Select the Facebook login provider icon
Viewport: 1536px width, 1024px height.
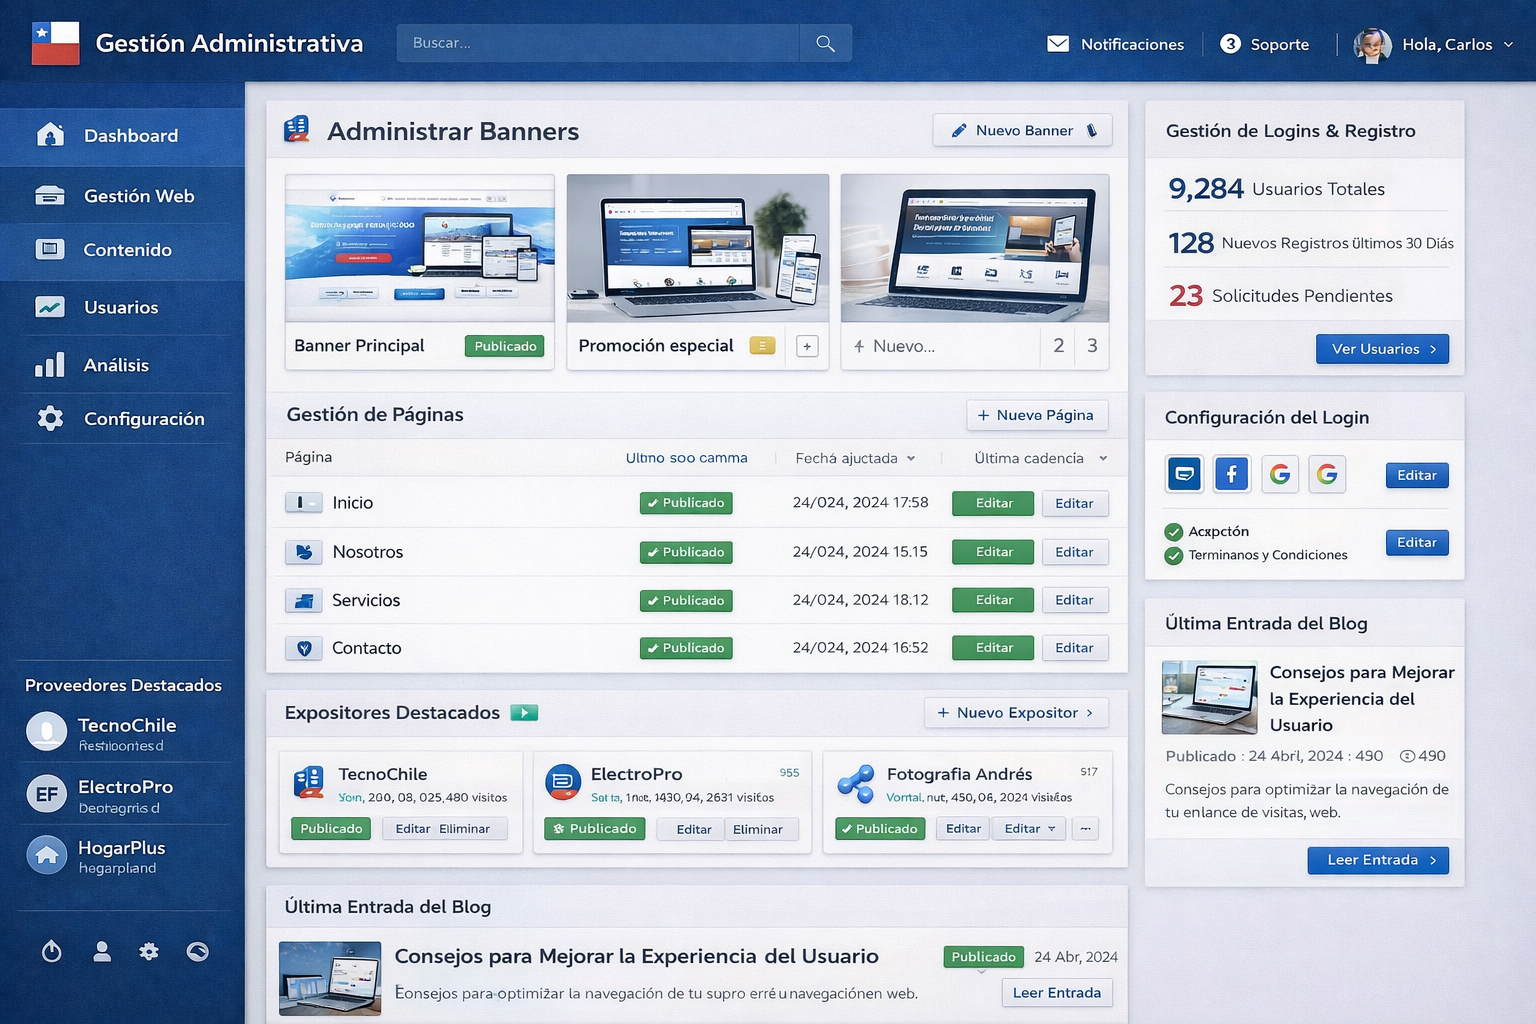[1232, 474]
